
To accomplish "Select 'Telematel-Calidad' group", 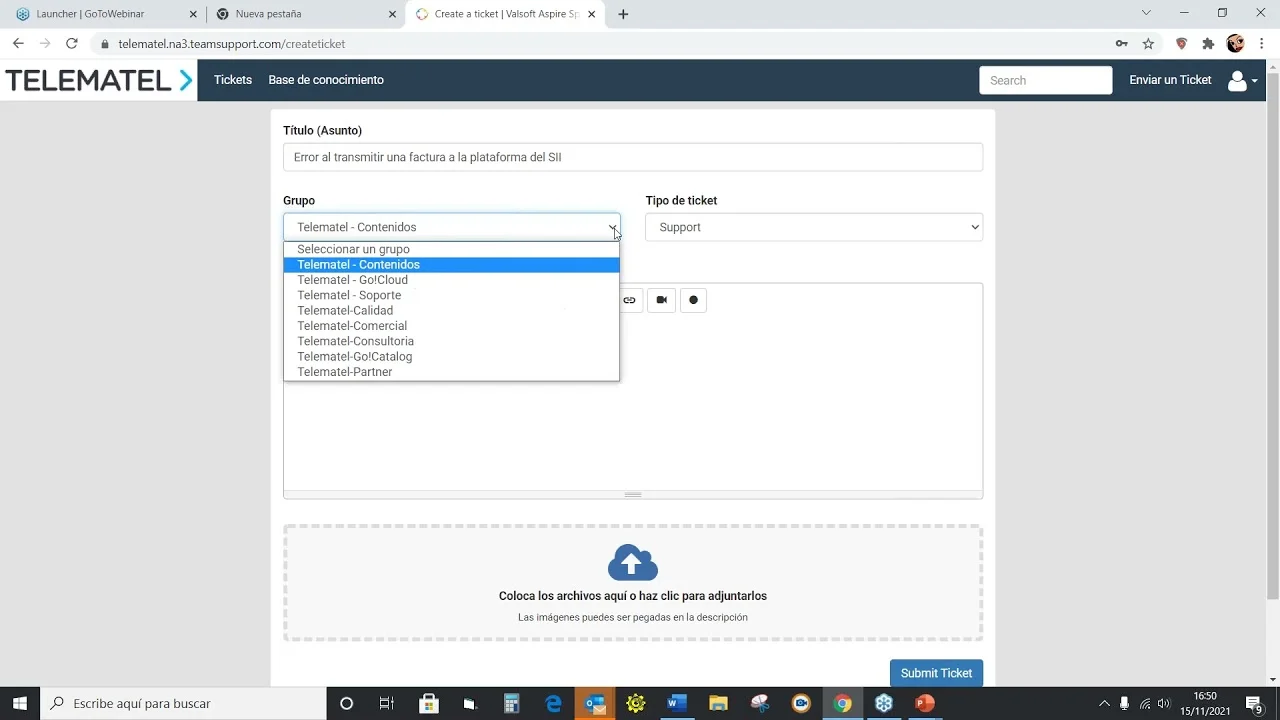I will 451,311.
